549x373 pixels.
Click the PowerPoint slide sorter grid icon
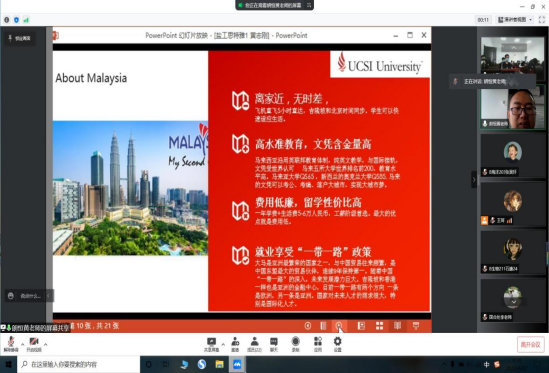[379, 326]
